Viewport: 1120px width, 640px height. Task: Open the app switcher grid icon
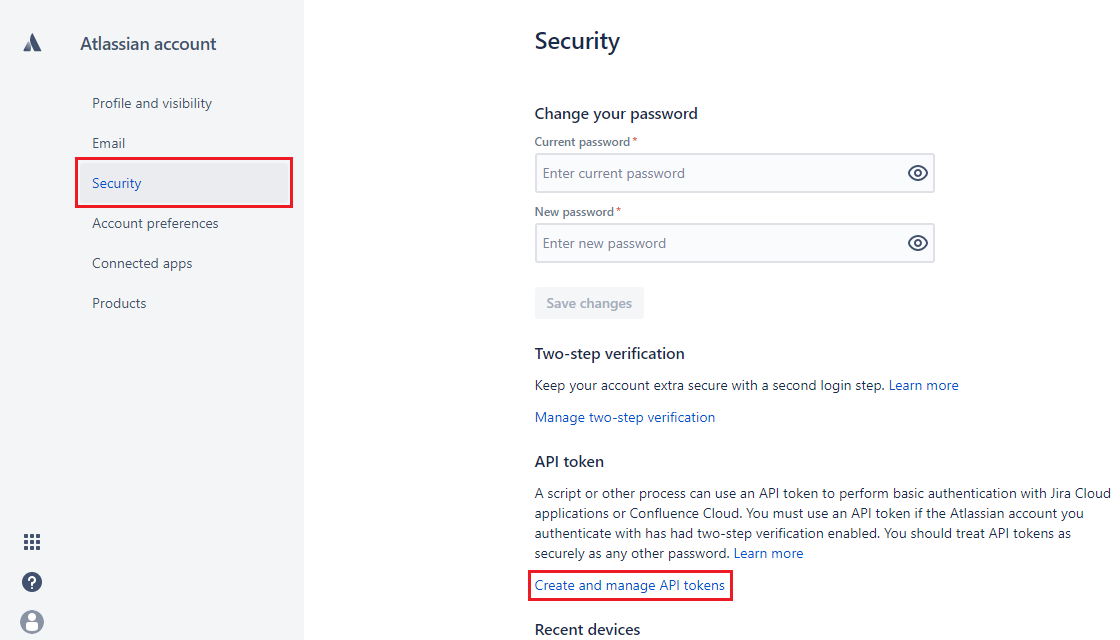pyautogui.click(x=32, y=542)
